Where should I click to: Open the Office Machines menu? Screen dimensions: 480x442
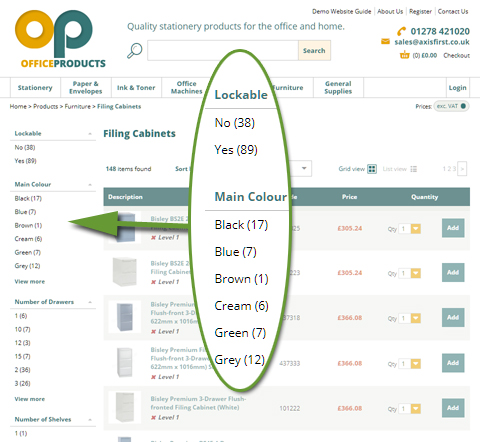[186, 88]
